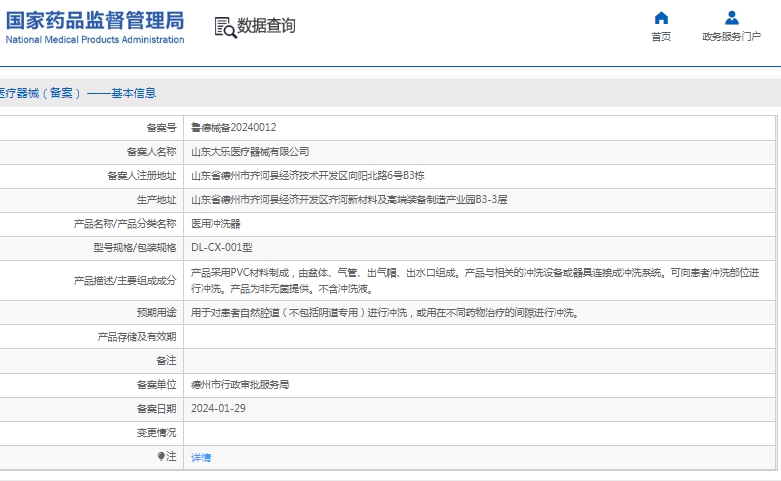Click the 数据查询 search document icon

coord(225,27)
